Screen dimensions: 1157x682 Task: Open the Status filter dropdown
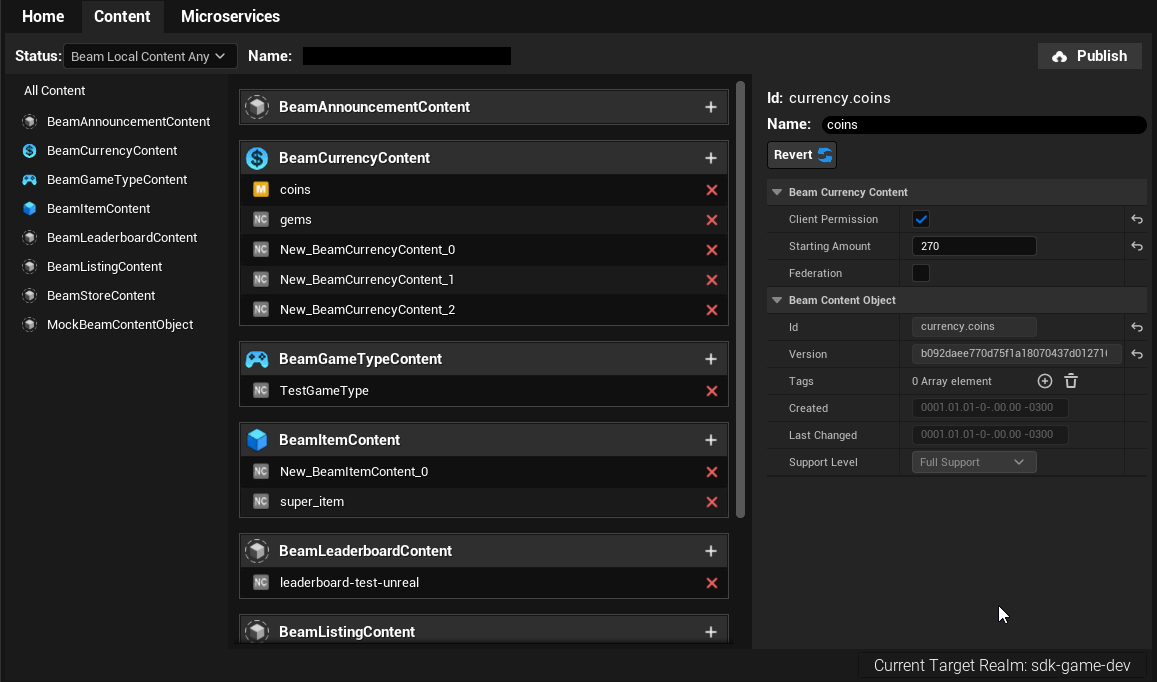coord(150,57)
